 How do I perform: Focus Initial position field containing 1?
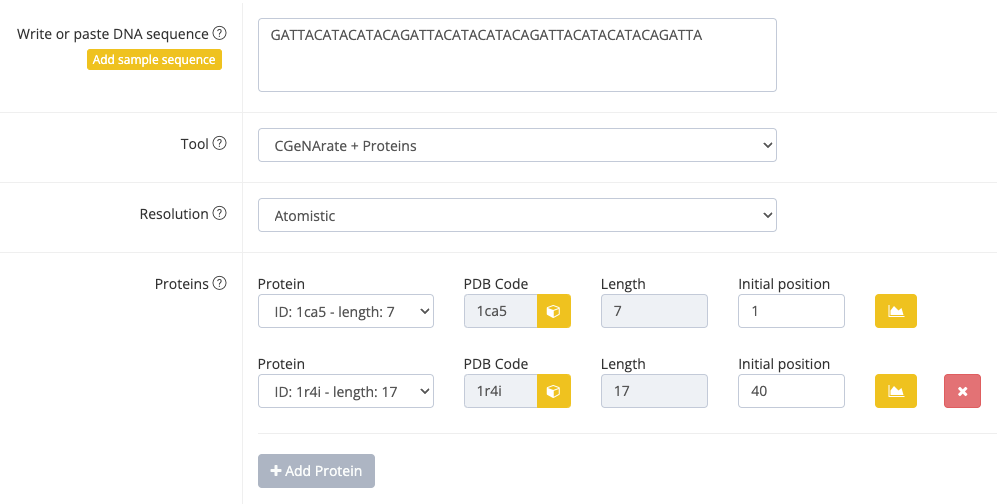point(791,311)
